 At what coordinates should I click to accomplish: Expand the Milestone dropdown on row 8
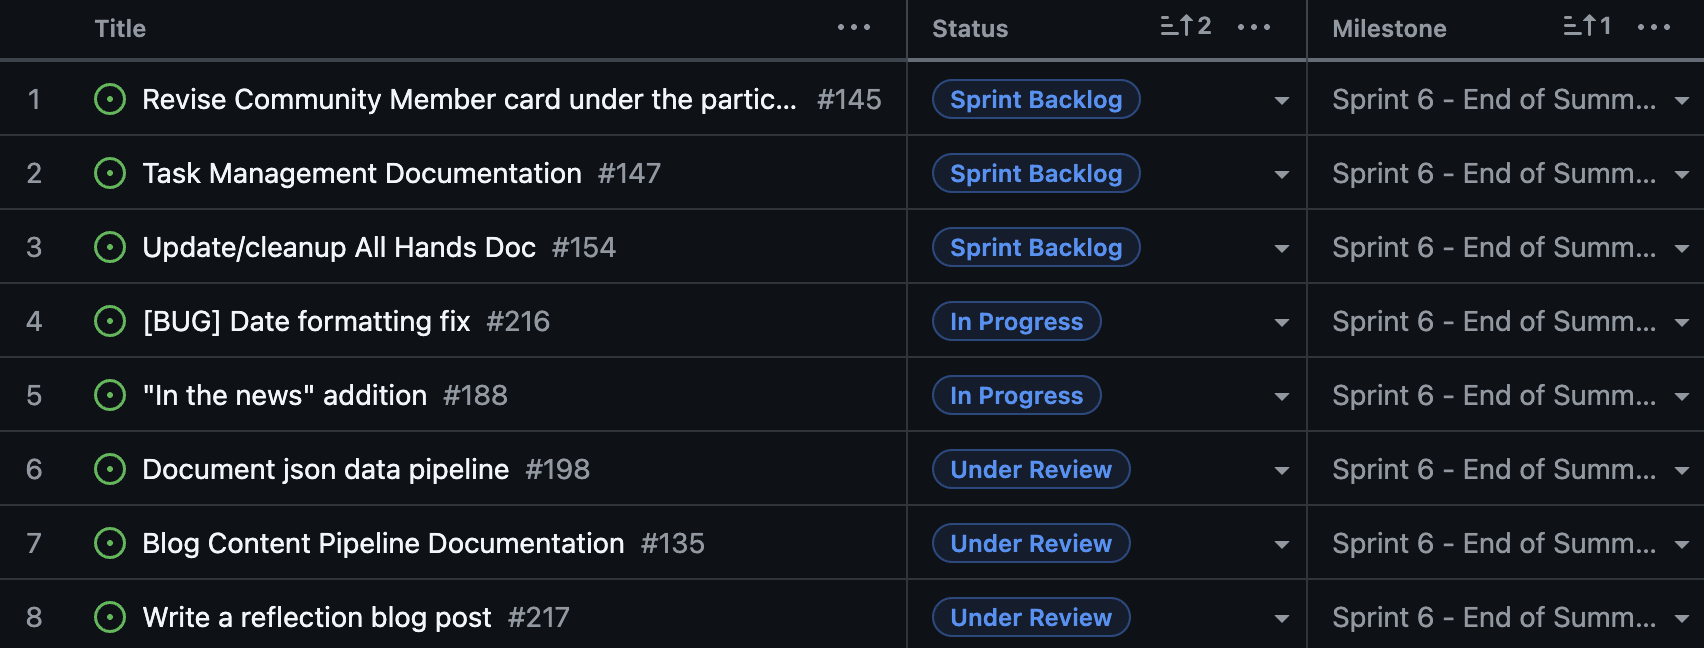point(1682,617)
